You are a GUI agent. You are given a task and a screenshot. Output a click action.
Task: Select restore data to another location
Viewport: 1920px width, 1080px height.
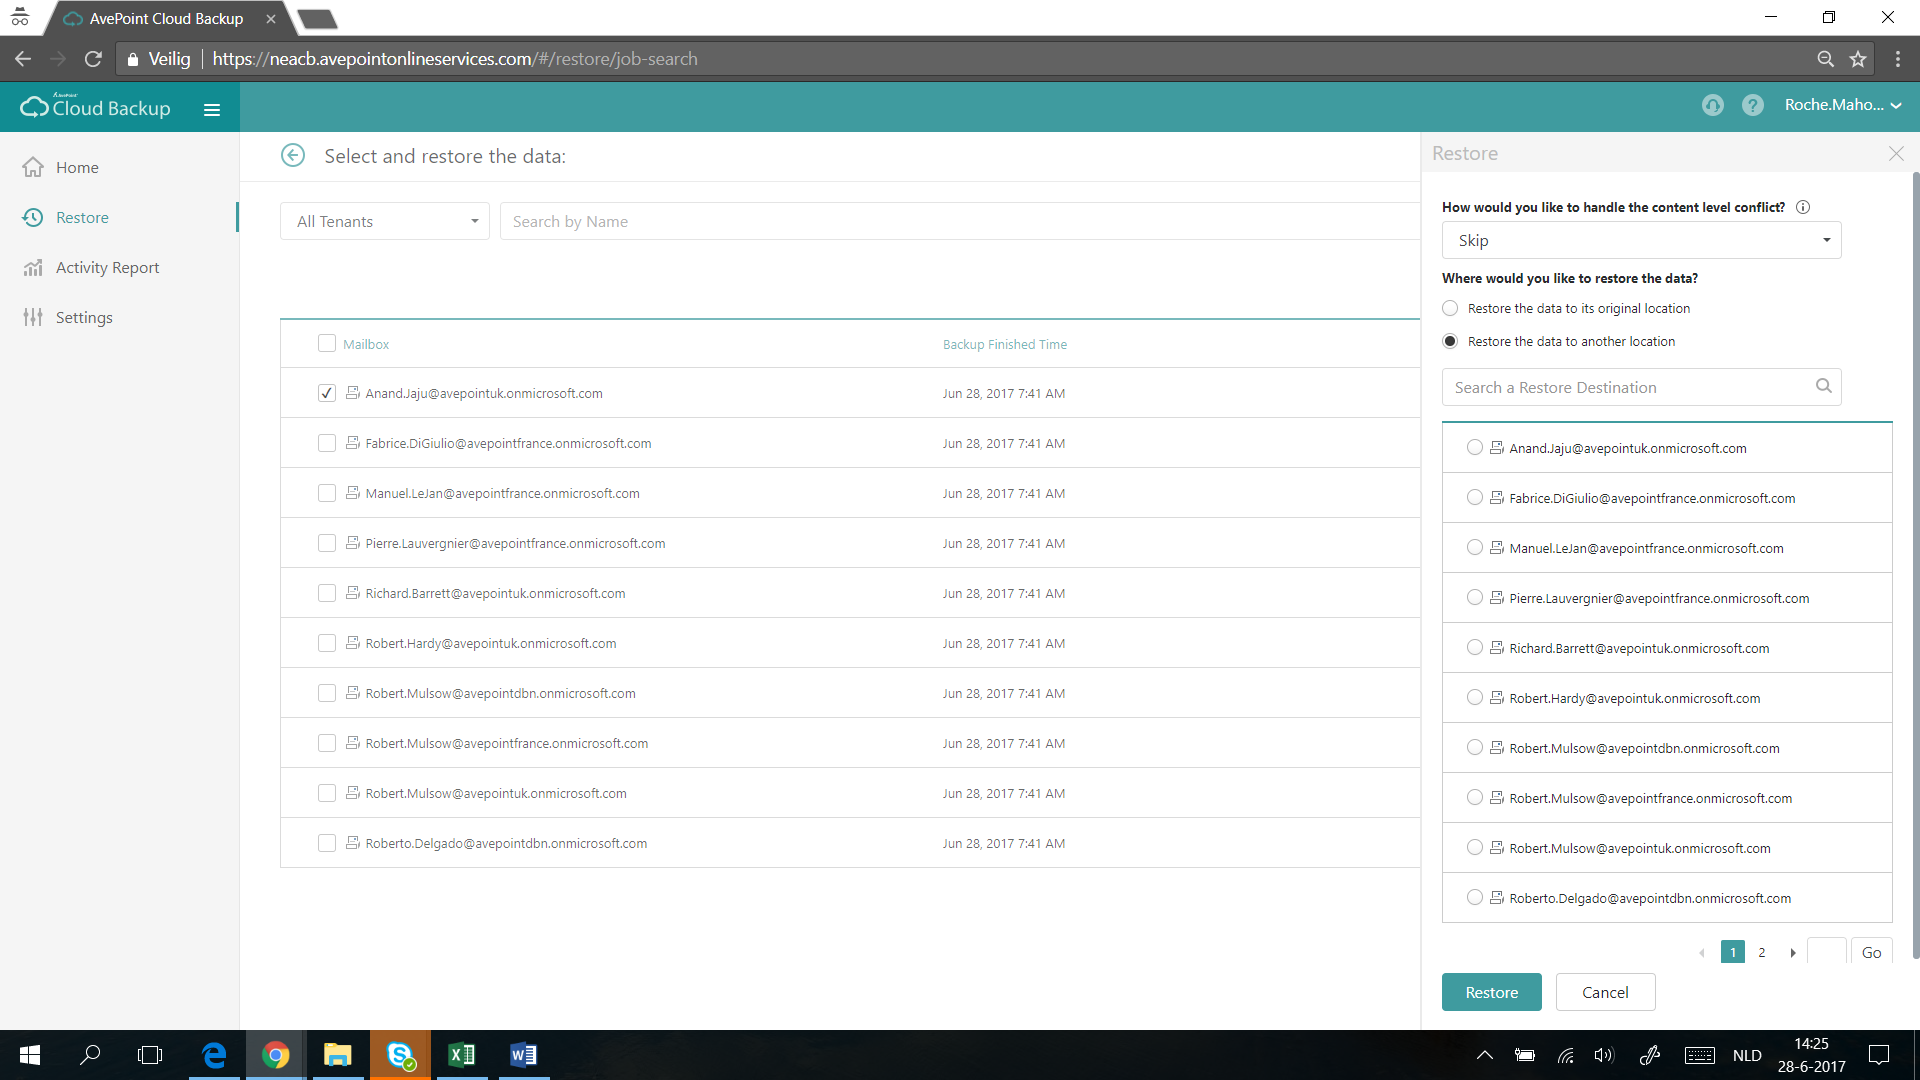click(x=1450, y=341)
